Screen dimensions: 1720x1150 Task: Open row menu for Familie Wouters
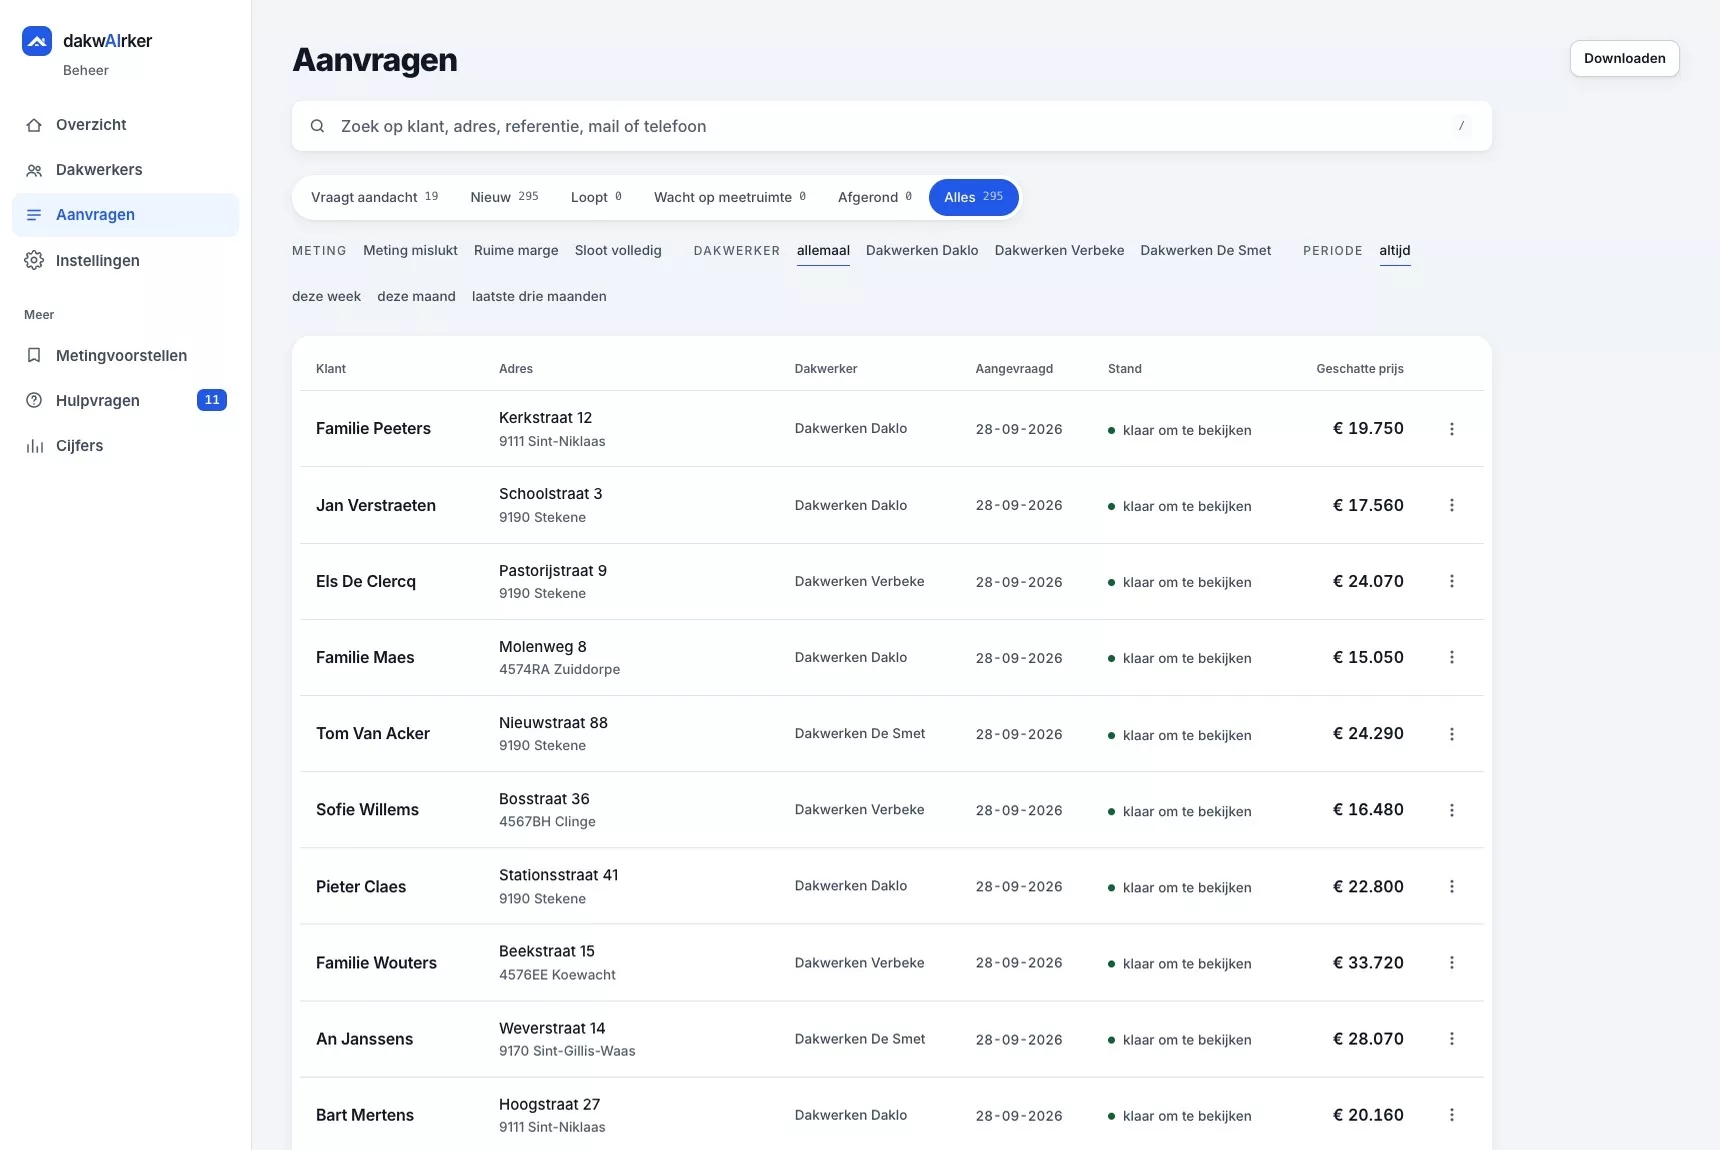pyautogui.click(x=1452, y=962)
